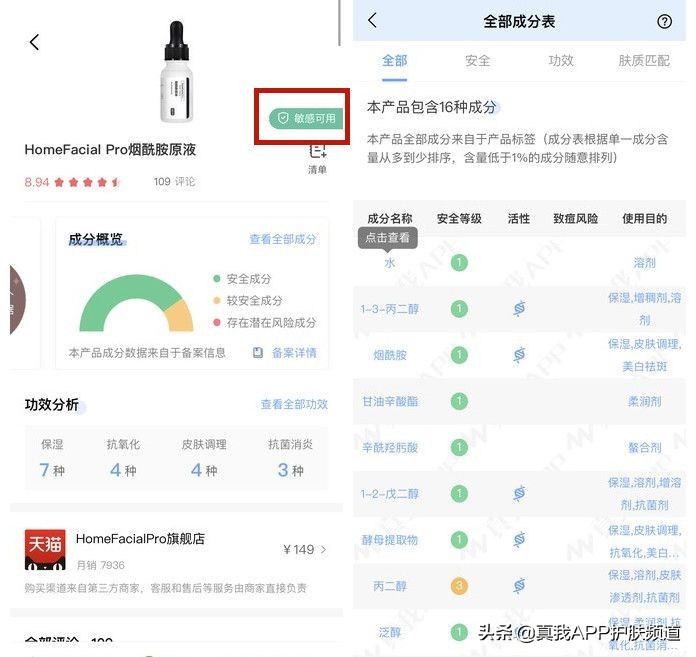Tap the 抗菌消炎 3种 efficacy item
Viewport: 696px width, 657px height.
click(x=290, y=458)
